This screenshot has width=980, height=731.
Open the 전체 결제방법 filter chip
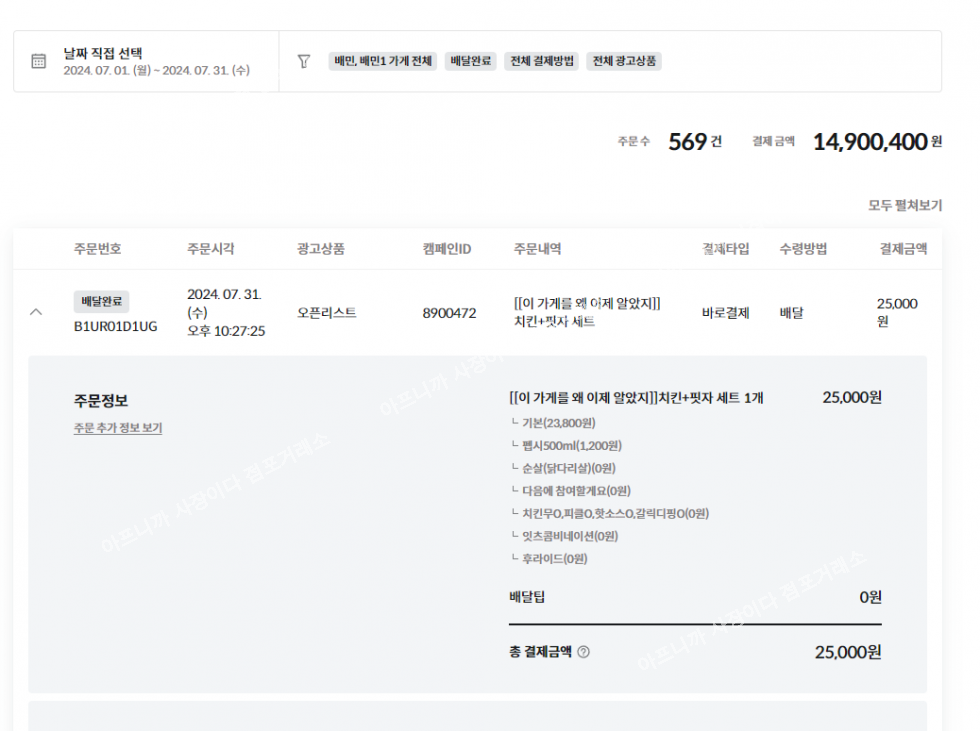[x=542, y=61]
